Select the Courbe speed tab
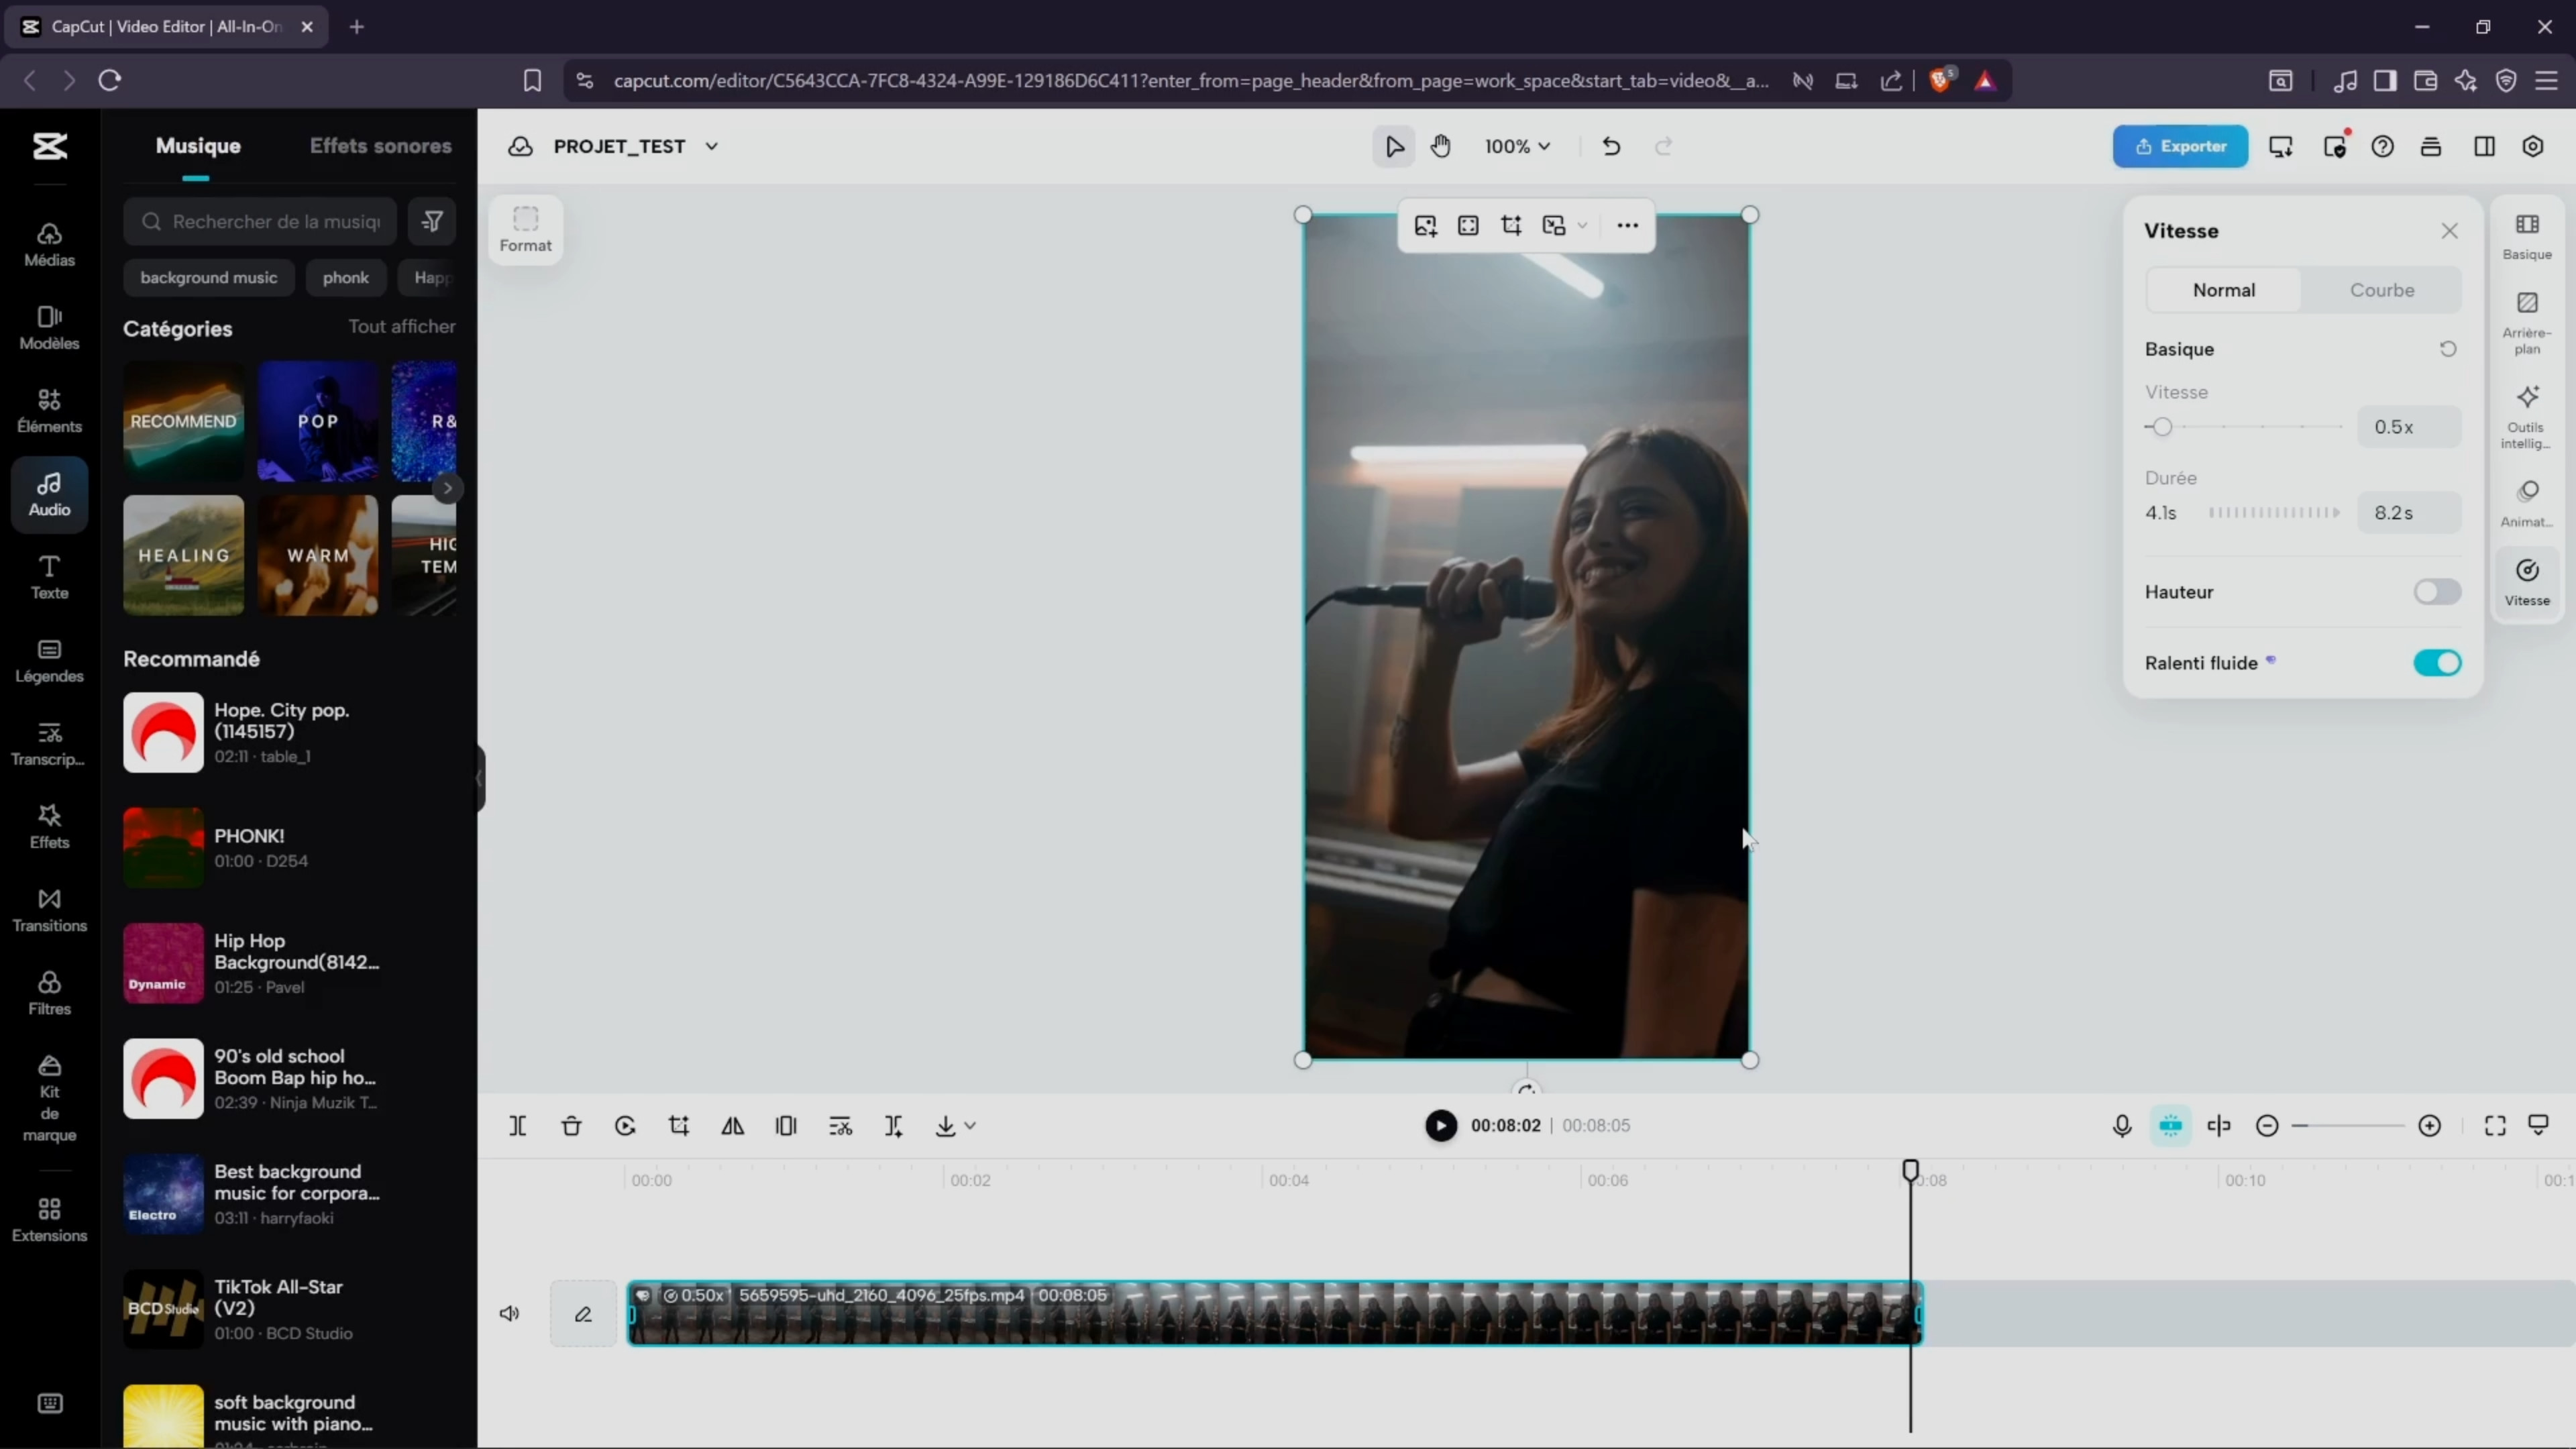Viewport: 2576px width, 1449px height. click(2381, 290)
